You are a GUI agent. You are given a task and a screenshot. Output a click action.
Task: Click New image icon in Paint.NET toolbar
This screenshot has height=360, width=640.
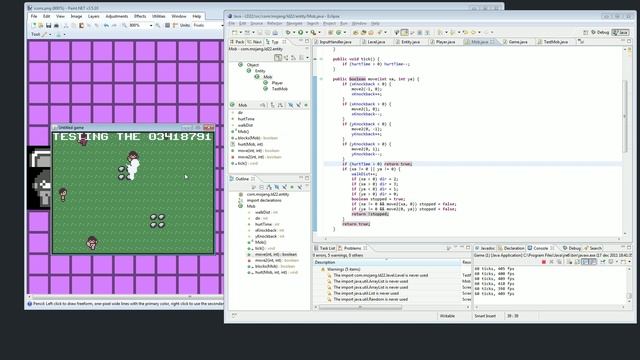(33, 25)
